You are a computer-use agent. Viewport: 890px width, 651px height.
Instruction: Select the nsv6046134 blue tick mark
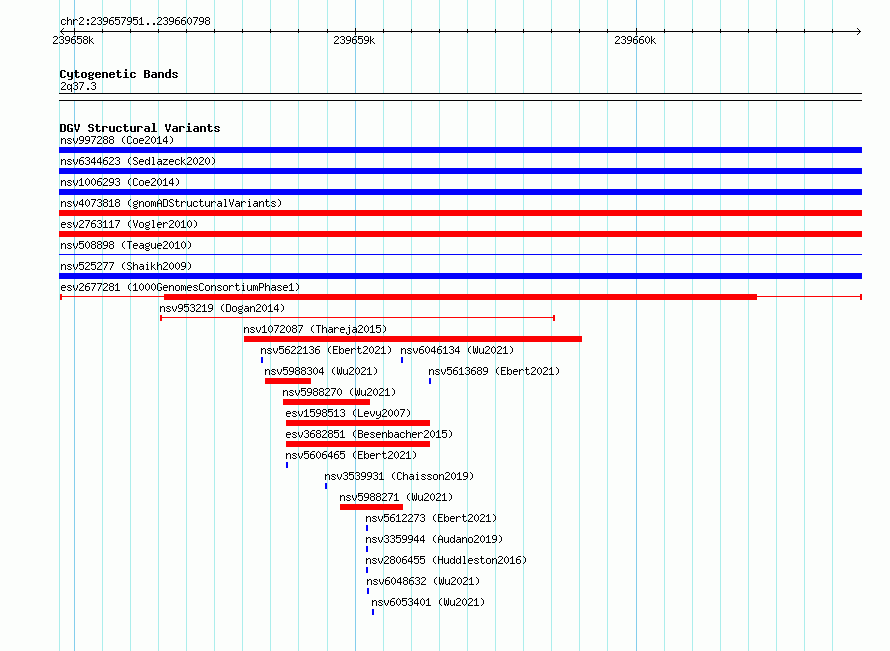coord(402,360)
